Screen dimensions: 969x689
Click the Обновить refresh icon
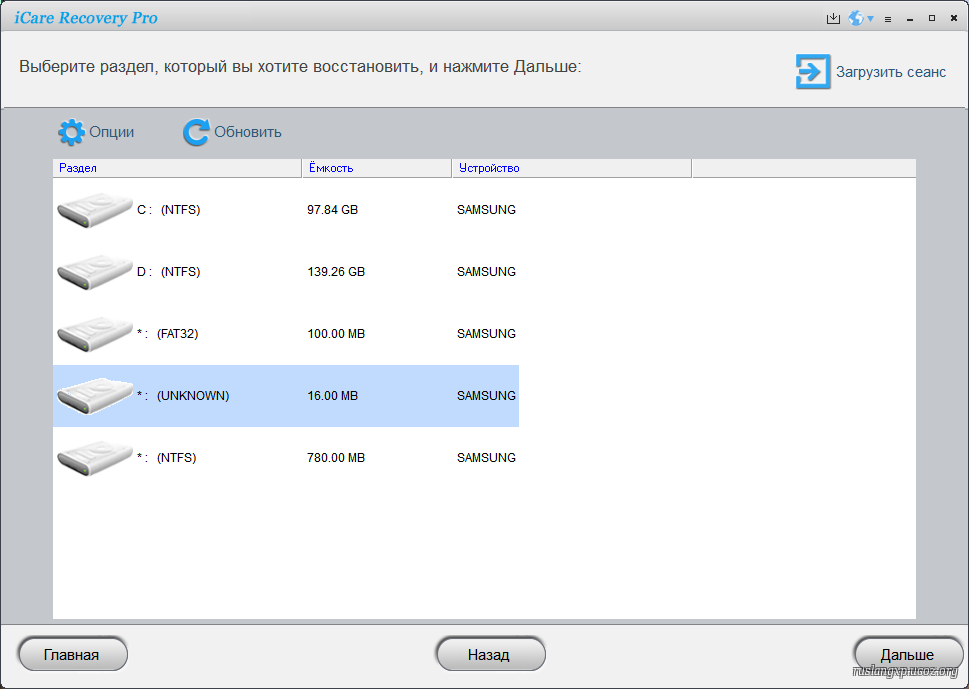coord(196,132)
